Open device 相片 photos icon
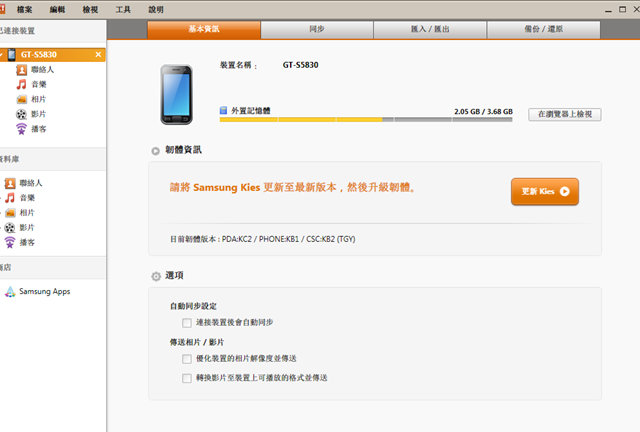This screenshot has width=640, height=432. (x=21, y=99)
